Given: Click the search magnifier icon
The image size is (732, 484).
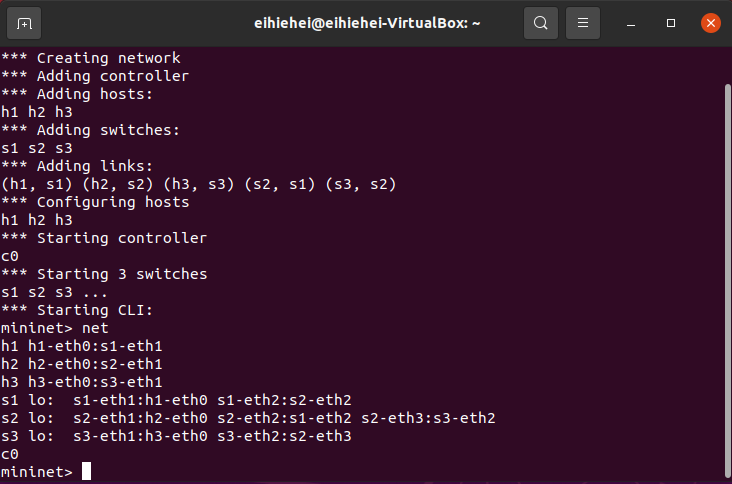Looking at the screenshot, I should [x=540, y=22].
